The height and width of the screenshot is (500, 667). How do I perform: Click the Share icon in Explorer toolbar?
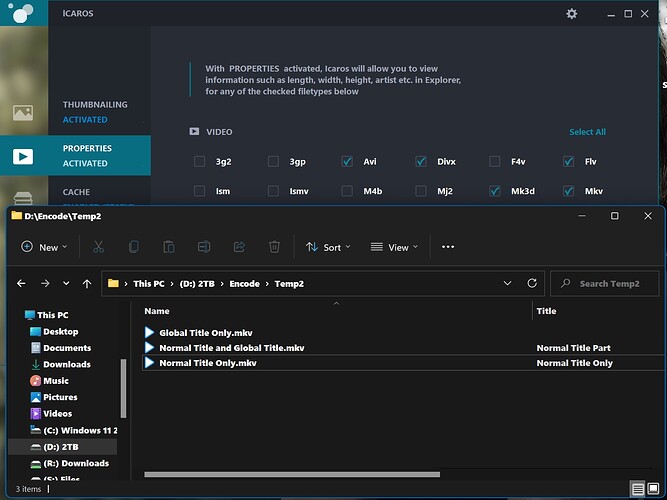point(239,247)
